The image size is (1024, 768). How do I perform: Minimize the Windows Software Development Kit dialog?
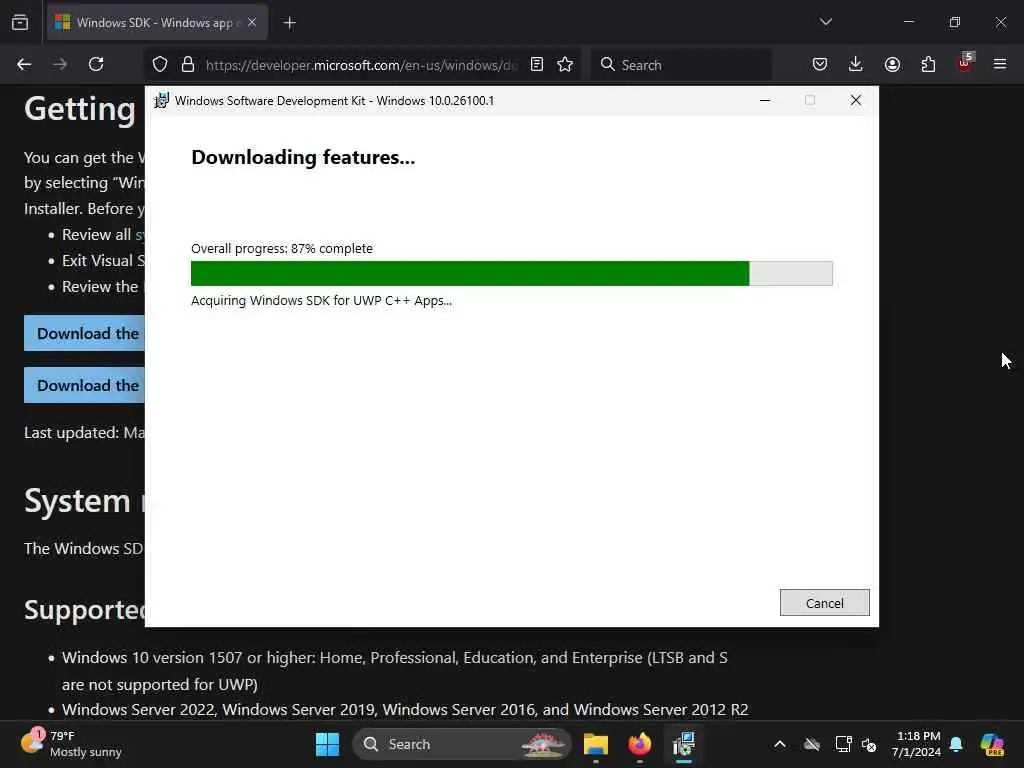765,101
